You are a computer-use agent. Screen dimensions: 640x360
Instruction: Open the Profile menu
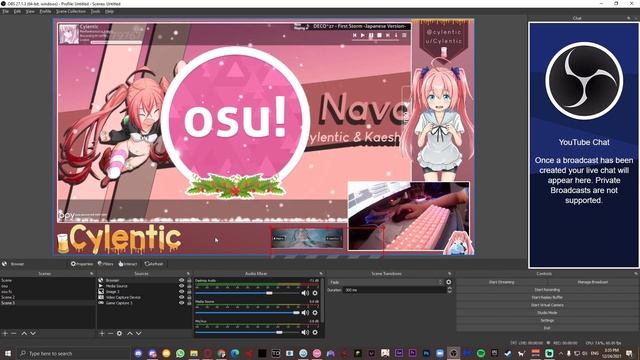(45, 11)
